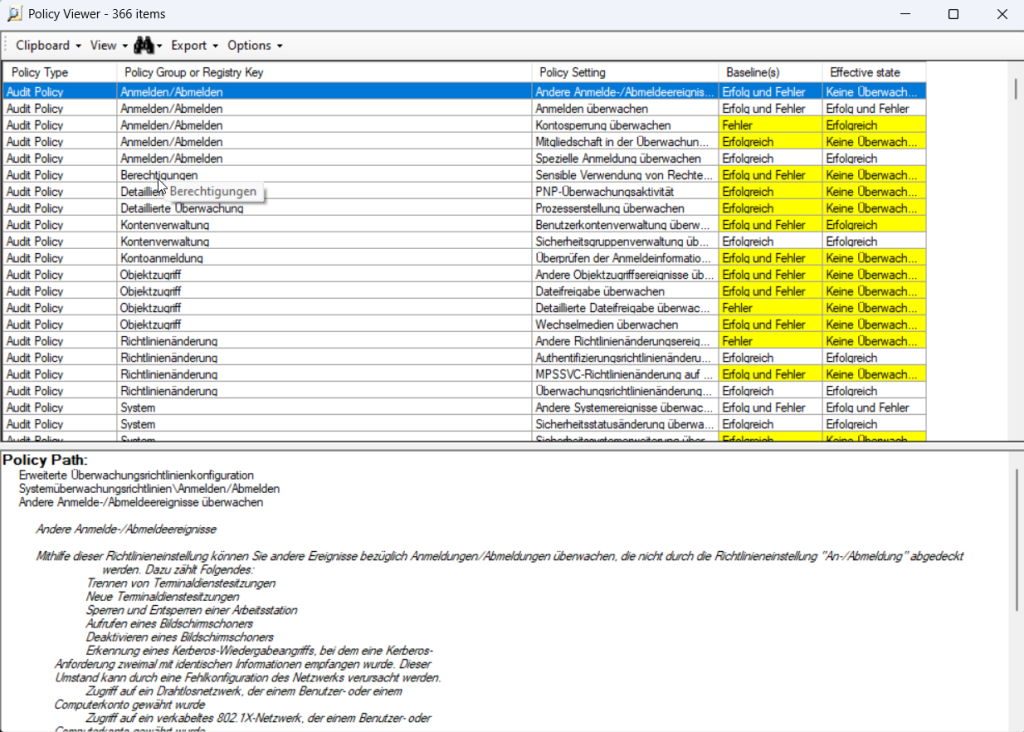Select Überprüfen der Anmeldeinformatio... setting
Screen dimensions: 1024x732
point(623,259)
